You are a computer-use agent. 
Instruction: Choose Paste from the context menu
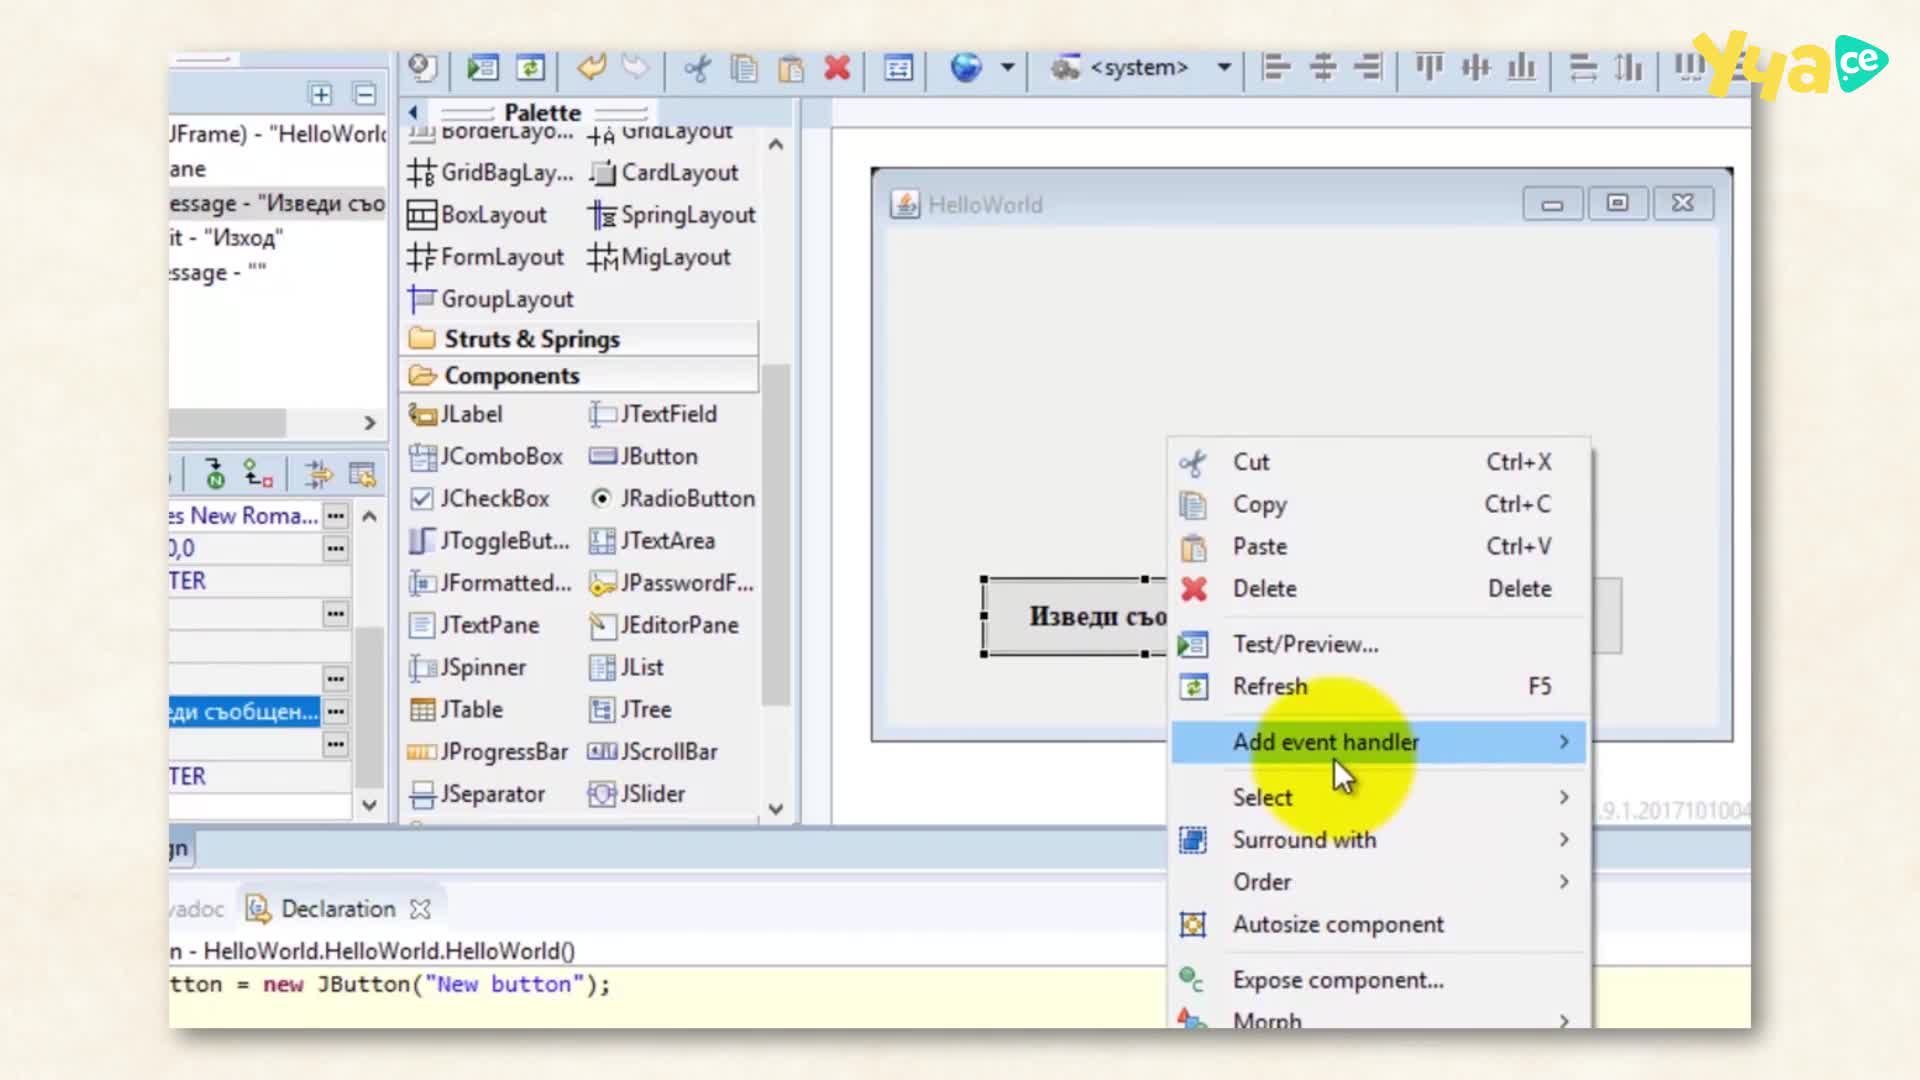[1378, 547]
